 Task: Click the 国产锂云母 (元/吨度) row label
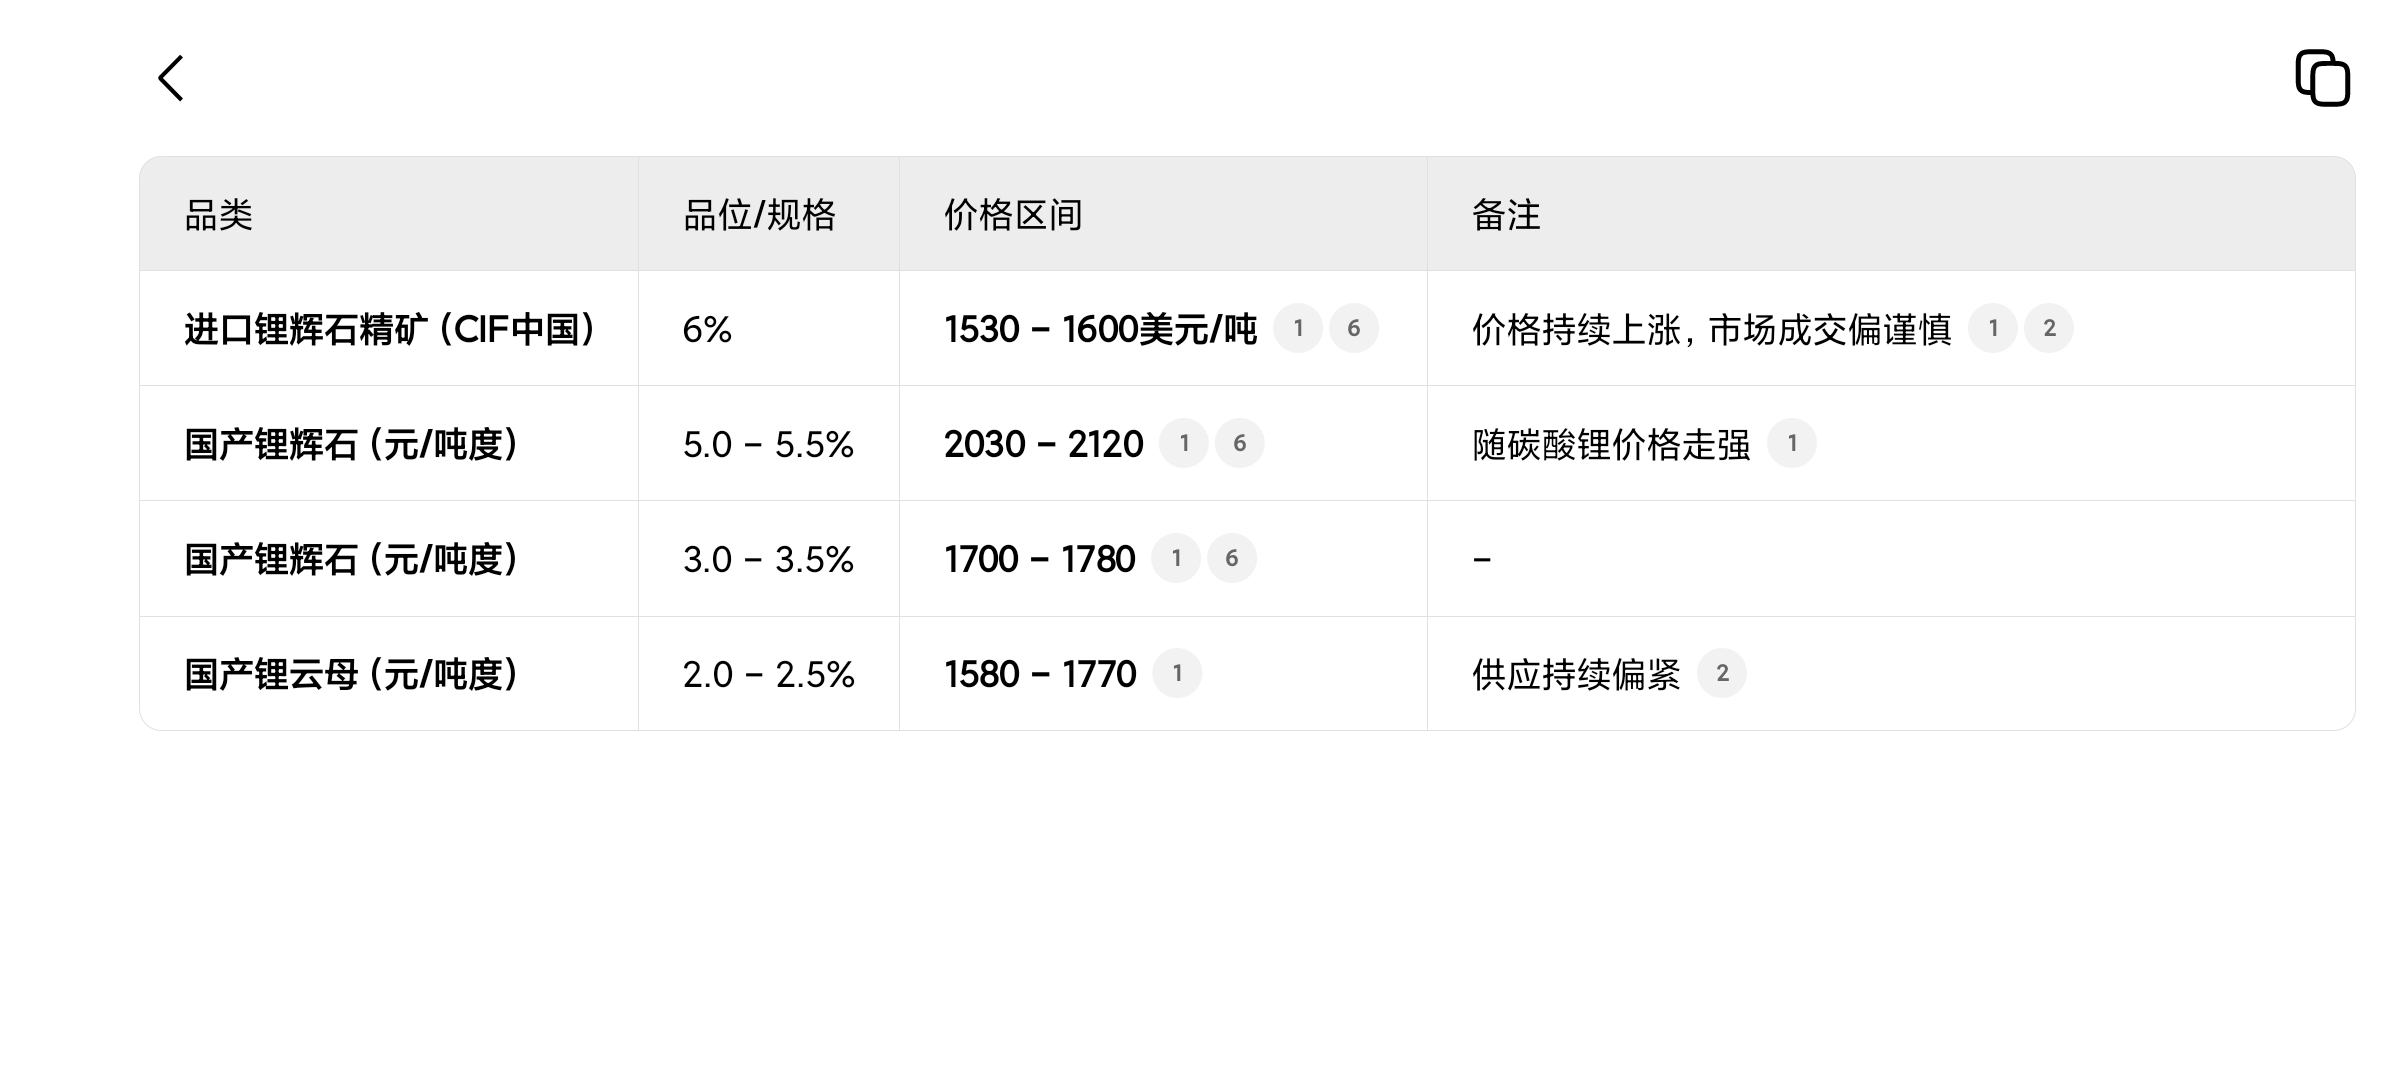pyautogui.click(x=351, y=674)
